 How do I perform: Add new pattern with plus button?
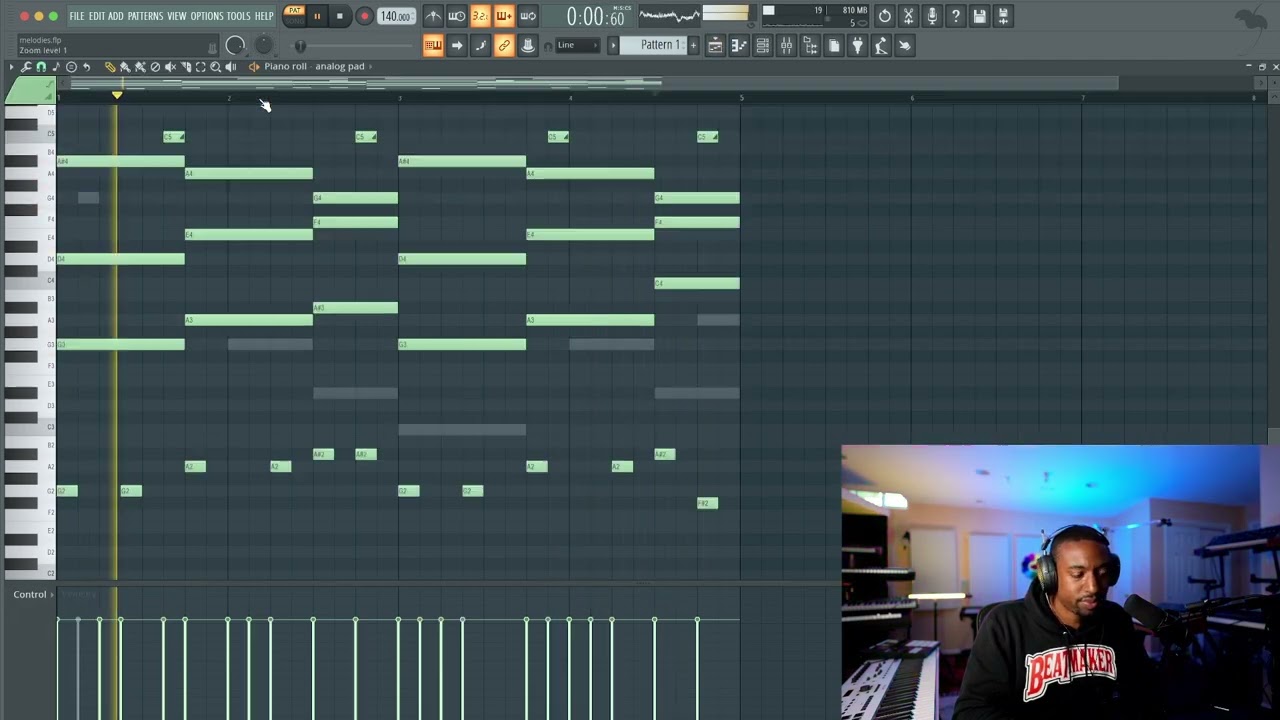(693, 45)
